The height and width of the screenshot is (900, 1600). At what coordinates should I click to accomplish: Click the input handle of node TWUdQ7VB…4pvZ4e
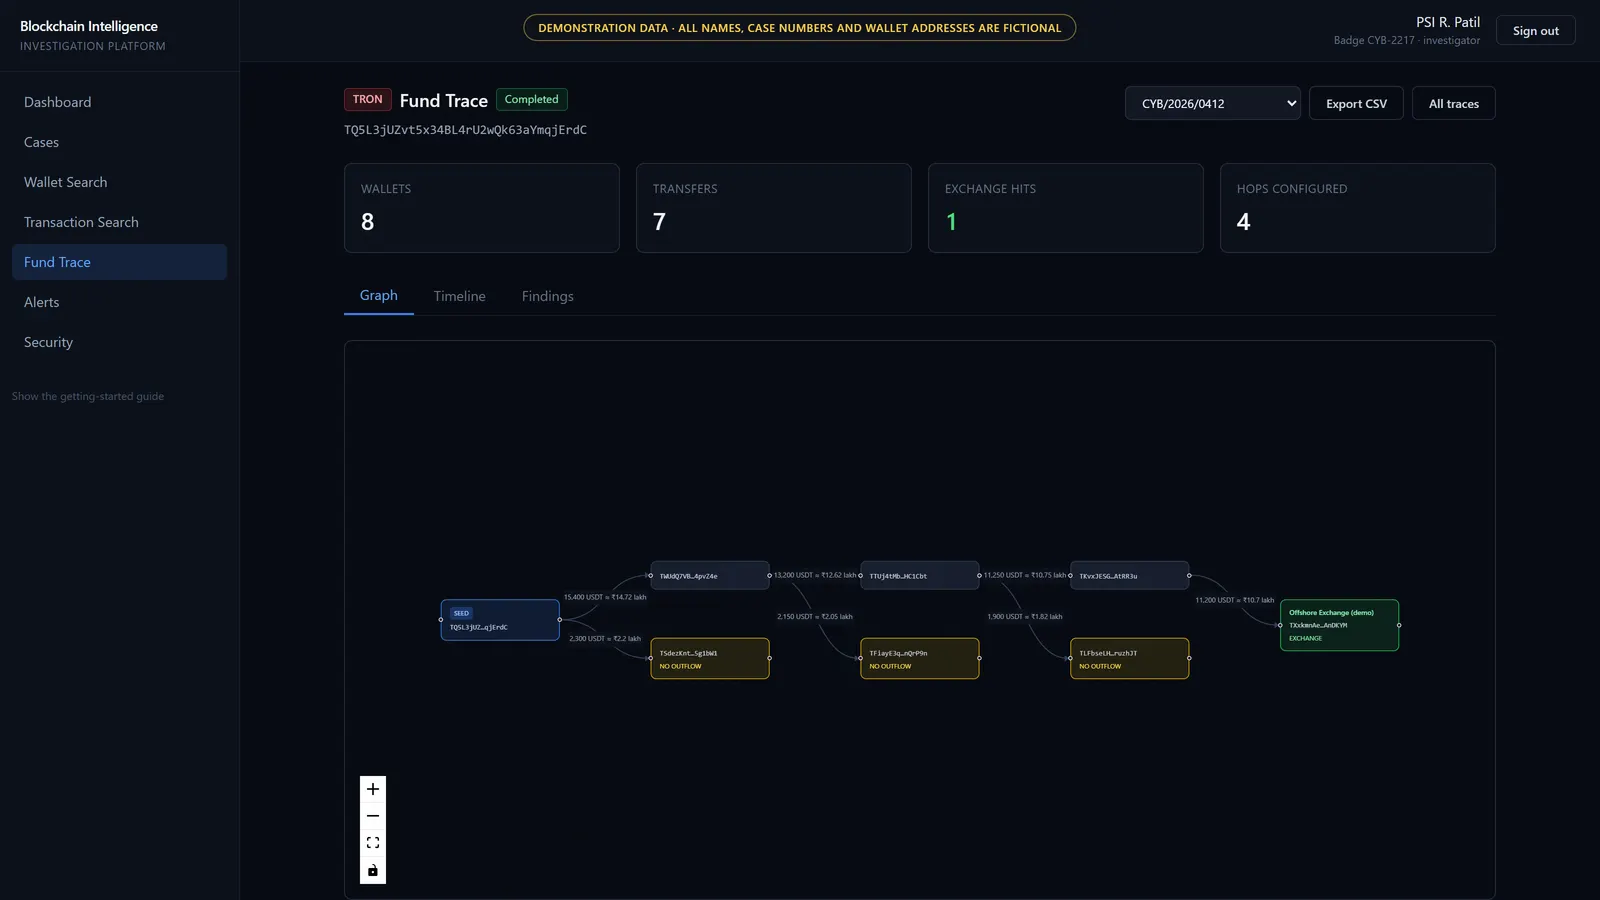pyautogui.click(x=650, y=575)
